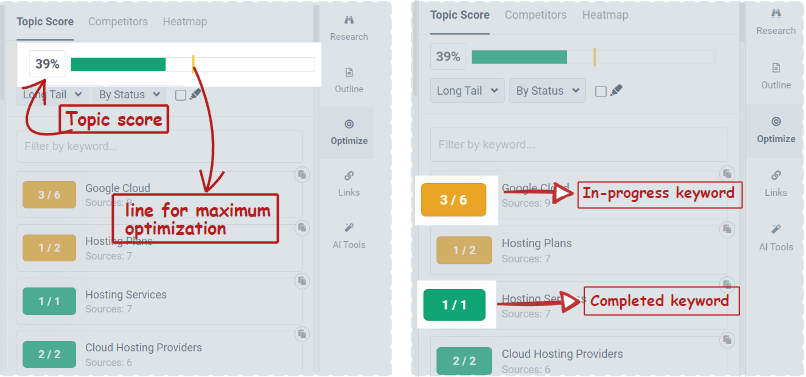The image size is (806, 377).
Task: Select Cloud Hosting Providers text in right panel
Action: tap(562, 354)
